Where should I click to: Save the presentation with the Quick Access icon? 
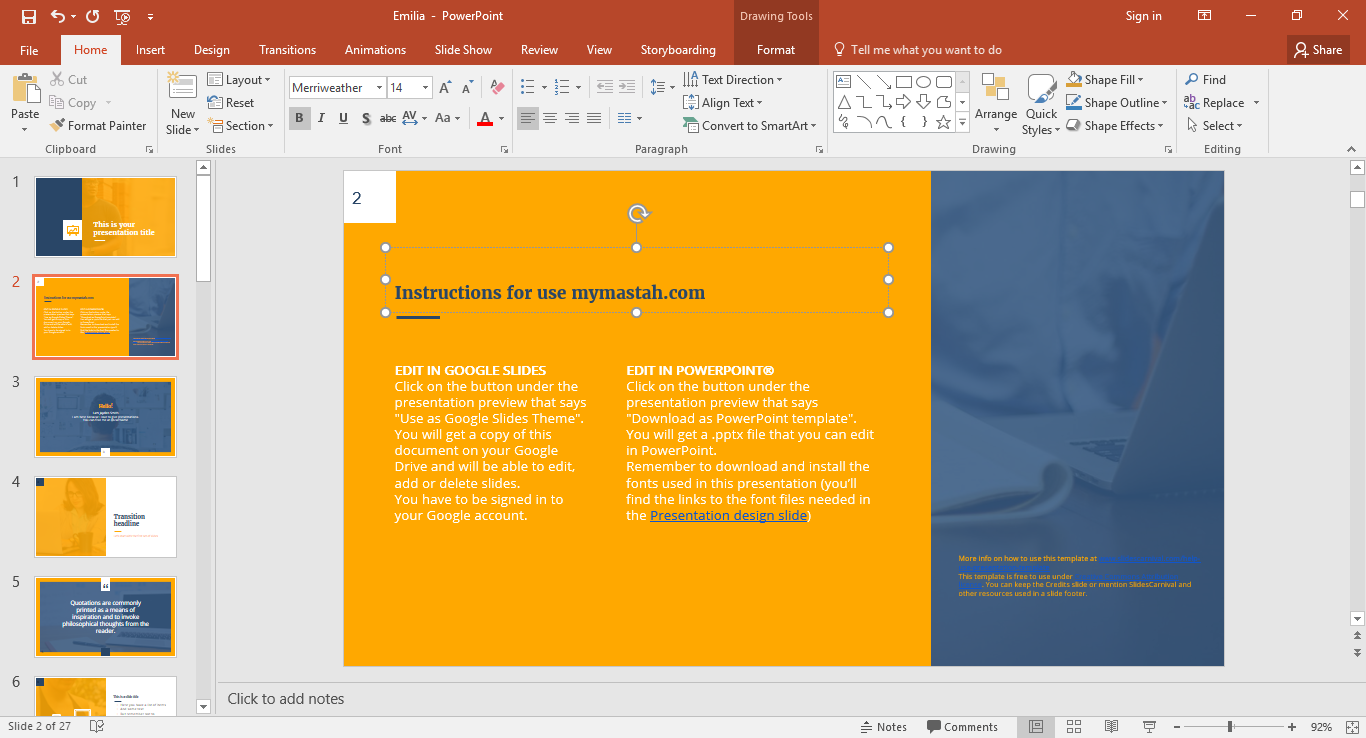coord(28,16)
